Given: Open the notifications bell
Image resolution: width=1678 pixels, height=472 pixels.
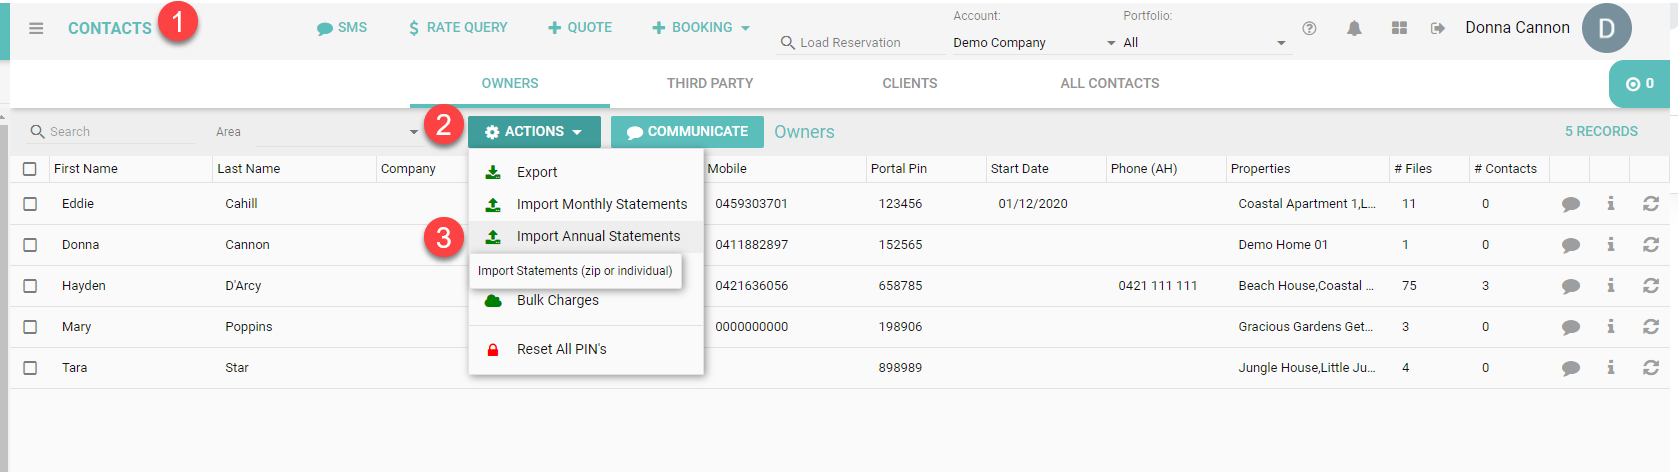Looking at the screenshot, I should (1354, 28).
